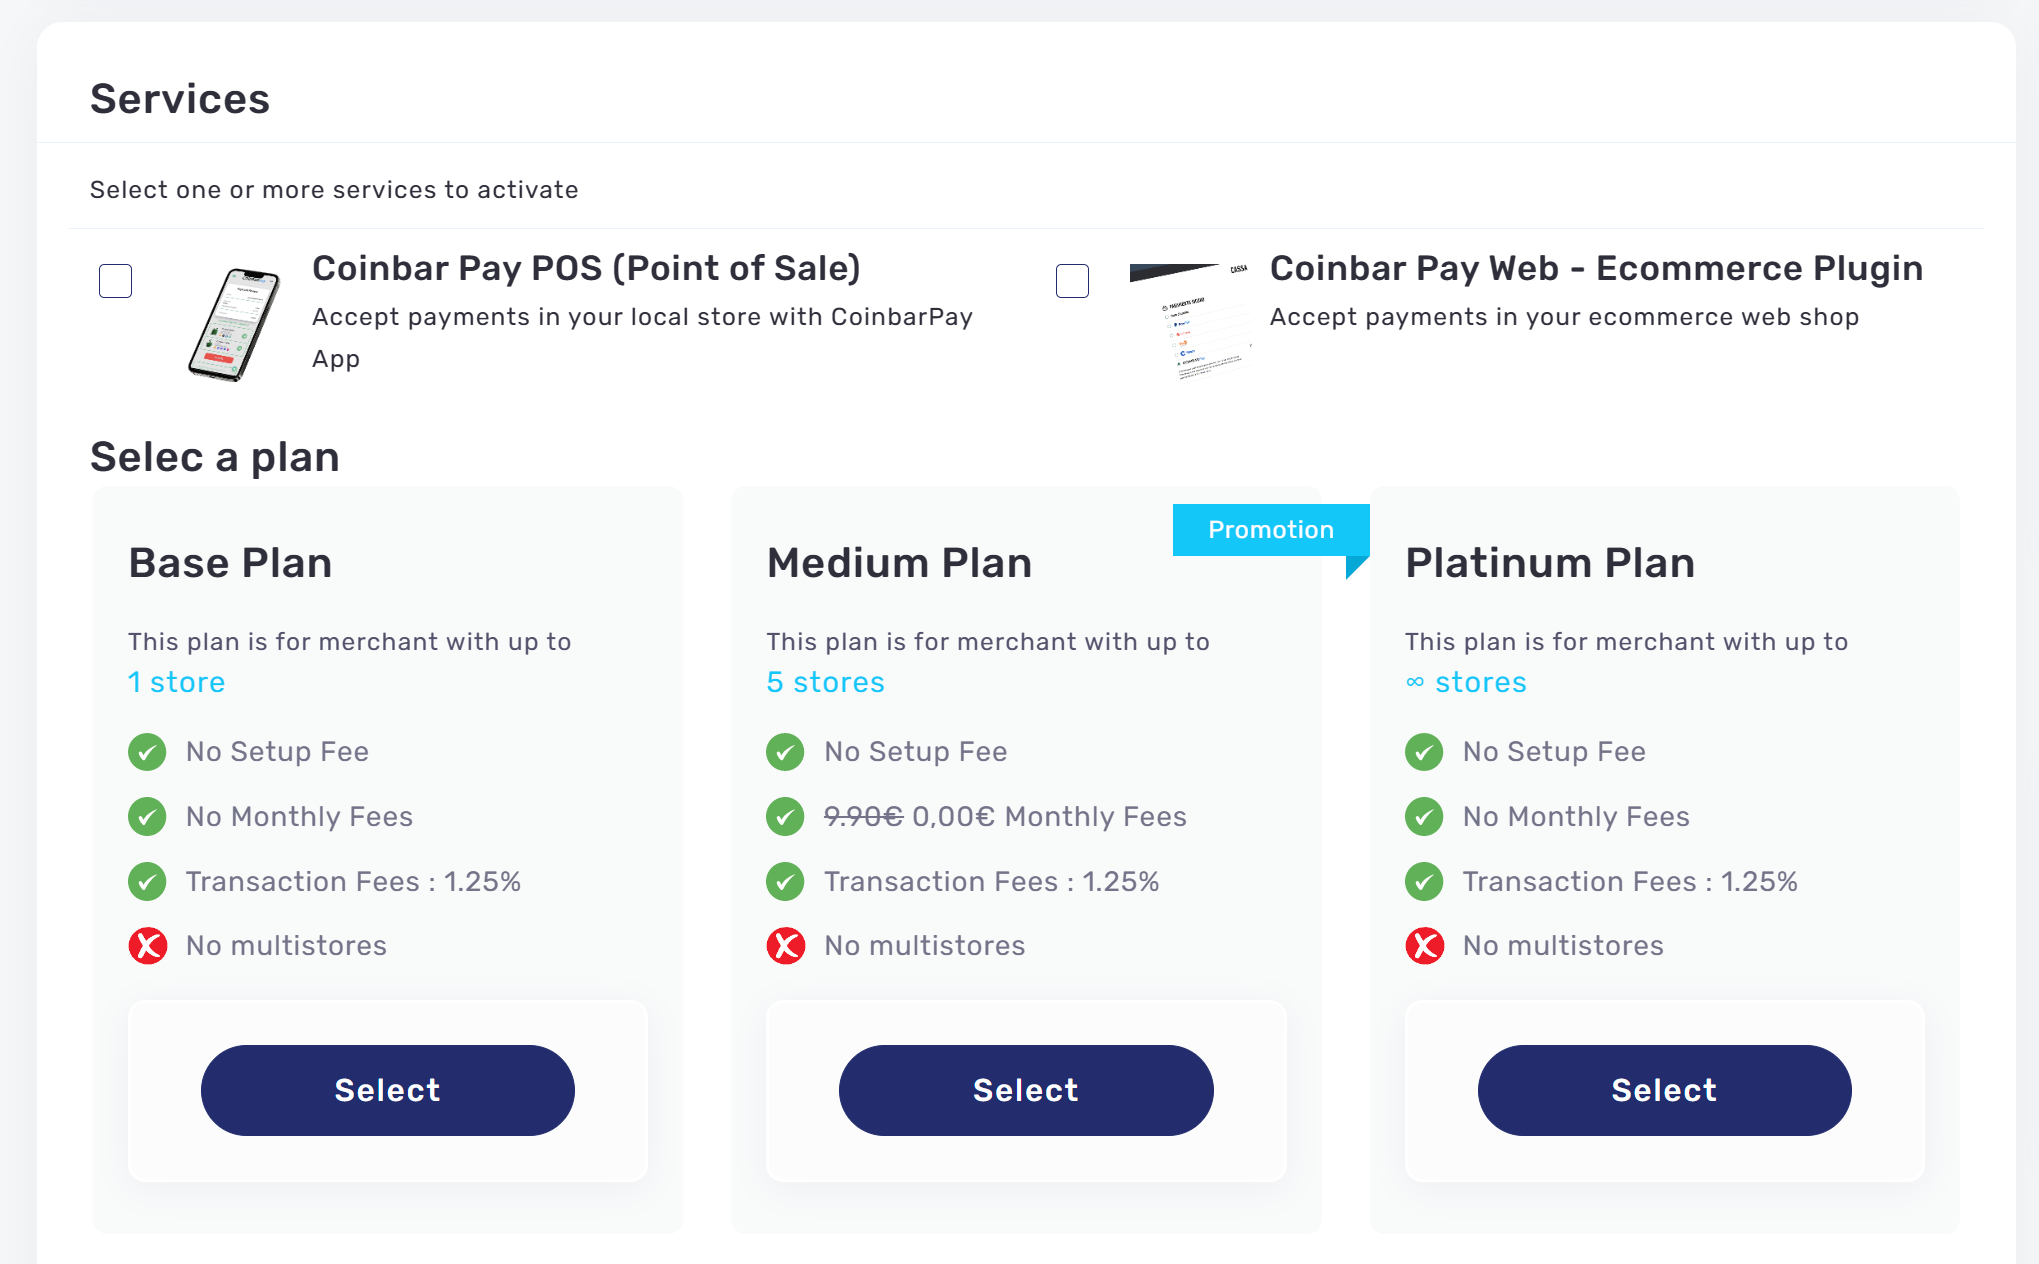The image size is (2039, 1264).
Task: Click Medium Plan's red No multistores cross
Action: (785, 946)
